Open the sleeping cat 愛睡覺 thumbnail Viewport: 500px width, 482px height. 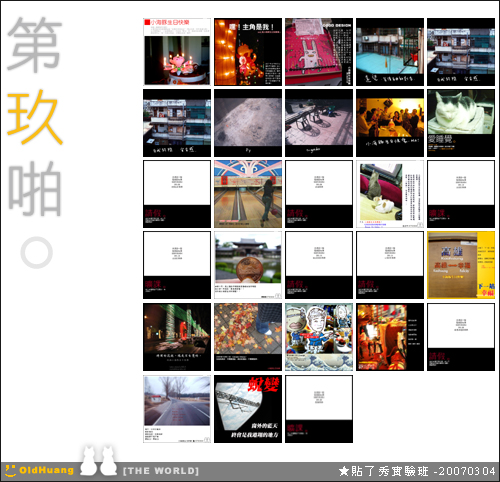coord(461,123)
